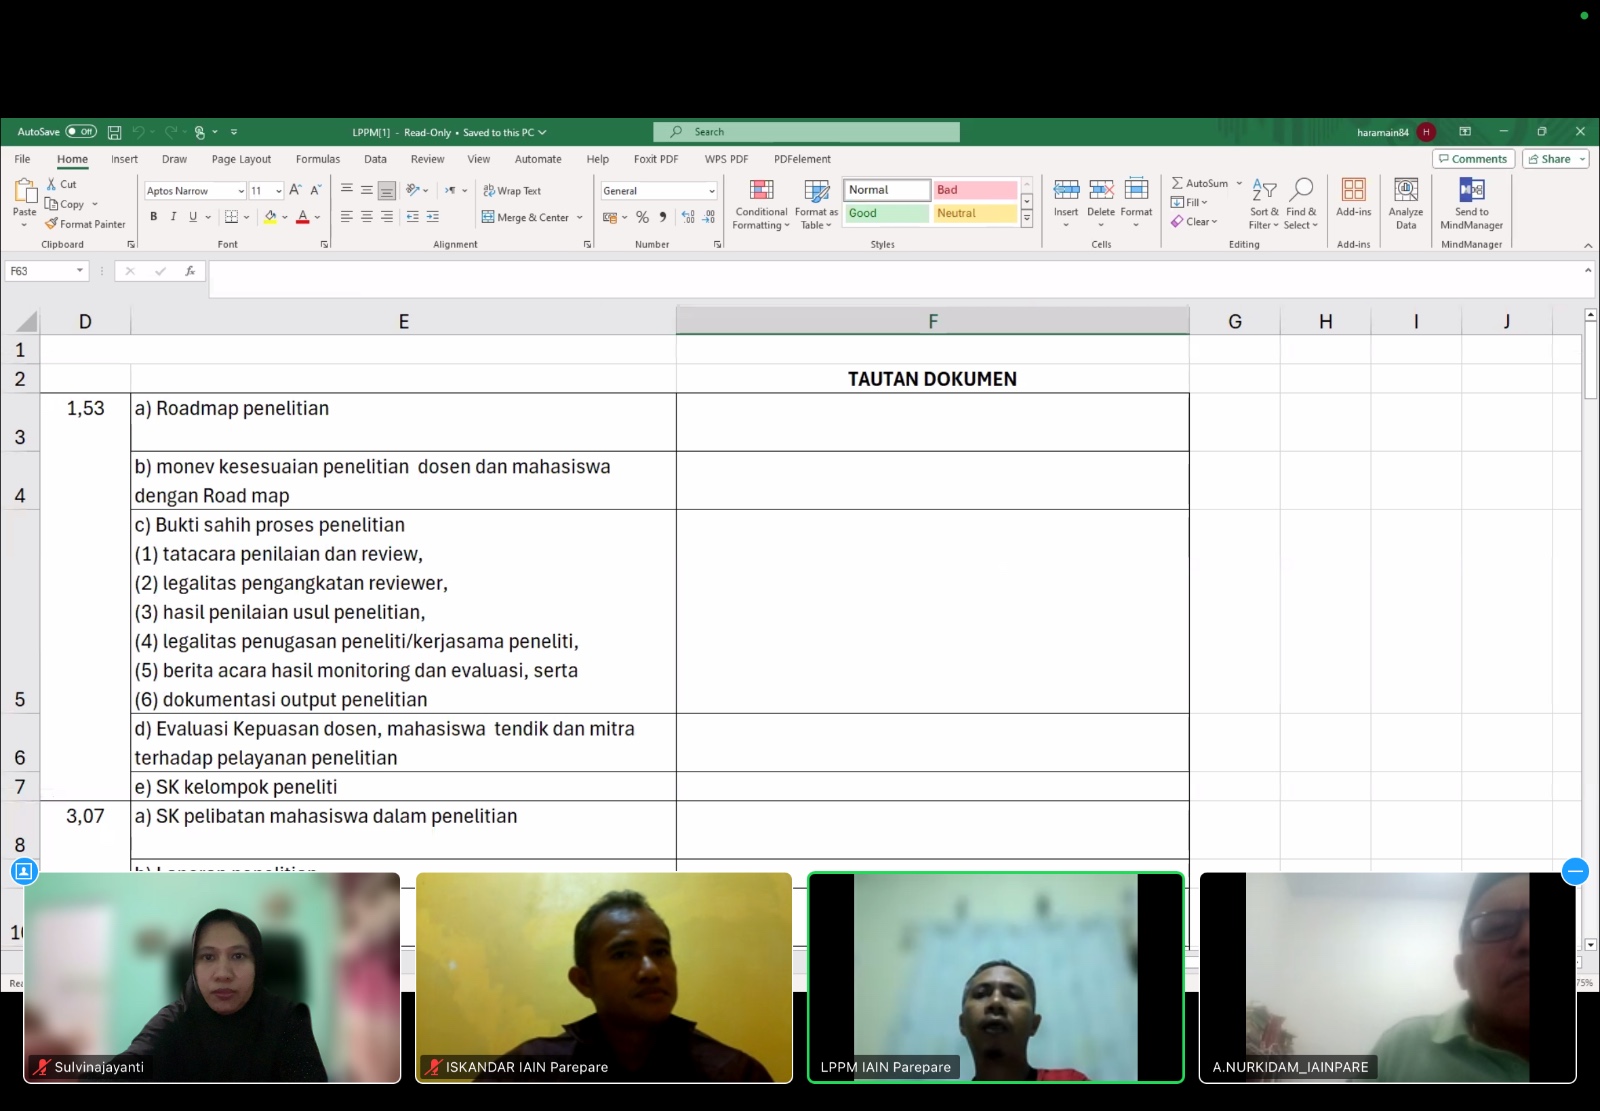Click the Save icon in title bar
The width and height of the screenshot is (1600, 1111).
114,132
